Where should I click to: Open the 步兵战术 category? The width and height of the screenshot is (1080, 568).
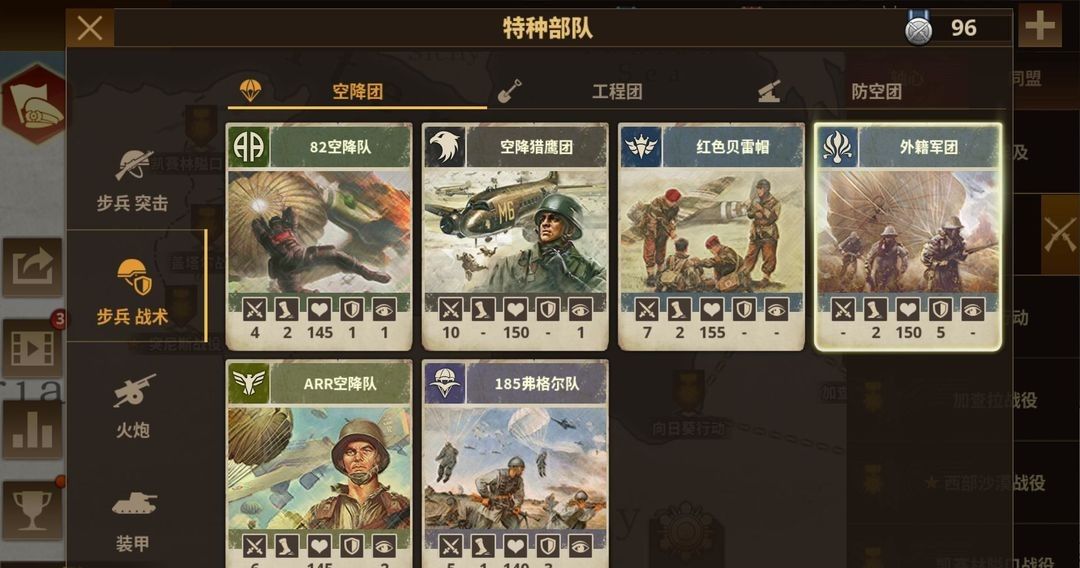click(x=133, y=291)
